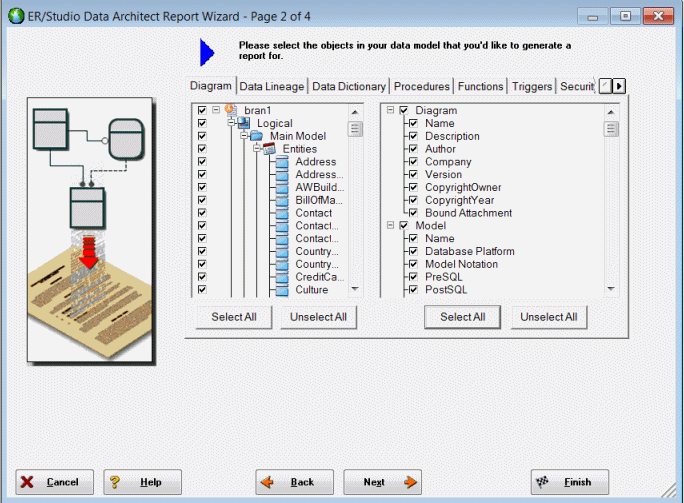Click the question mark Help icon
The width and height of the screenshot is (684, 503).
(x=115, y=482)
